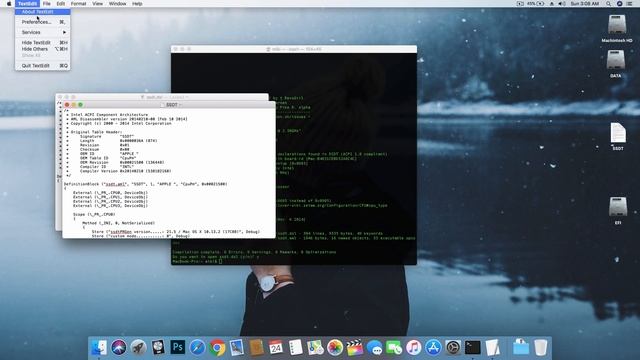Click the Scope (\_PR_.CPU0) line
This screenshot has height=360, width=640.
(94, 214)
